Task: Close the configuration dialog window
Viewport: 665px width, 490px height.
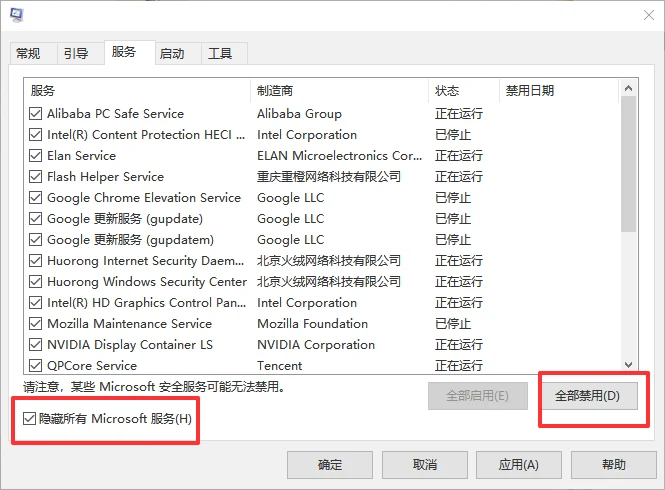Action: [648, 16]
